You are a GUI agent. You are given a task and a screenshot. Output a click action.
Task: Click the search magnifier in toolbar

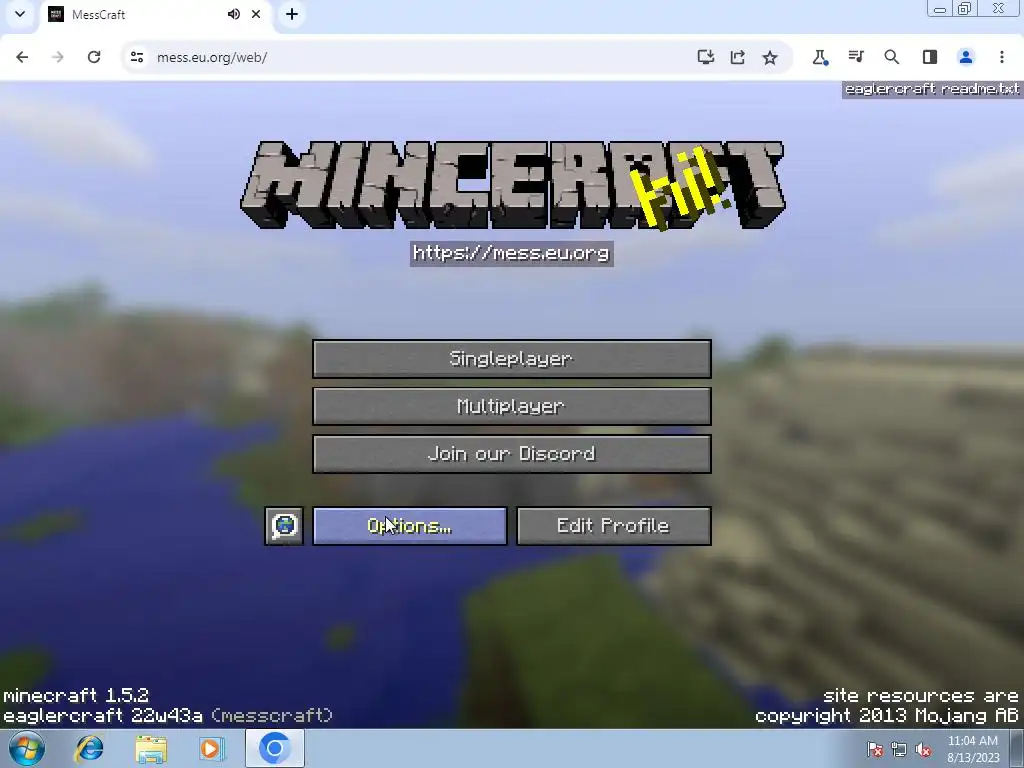(891, 57)
